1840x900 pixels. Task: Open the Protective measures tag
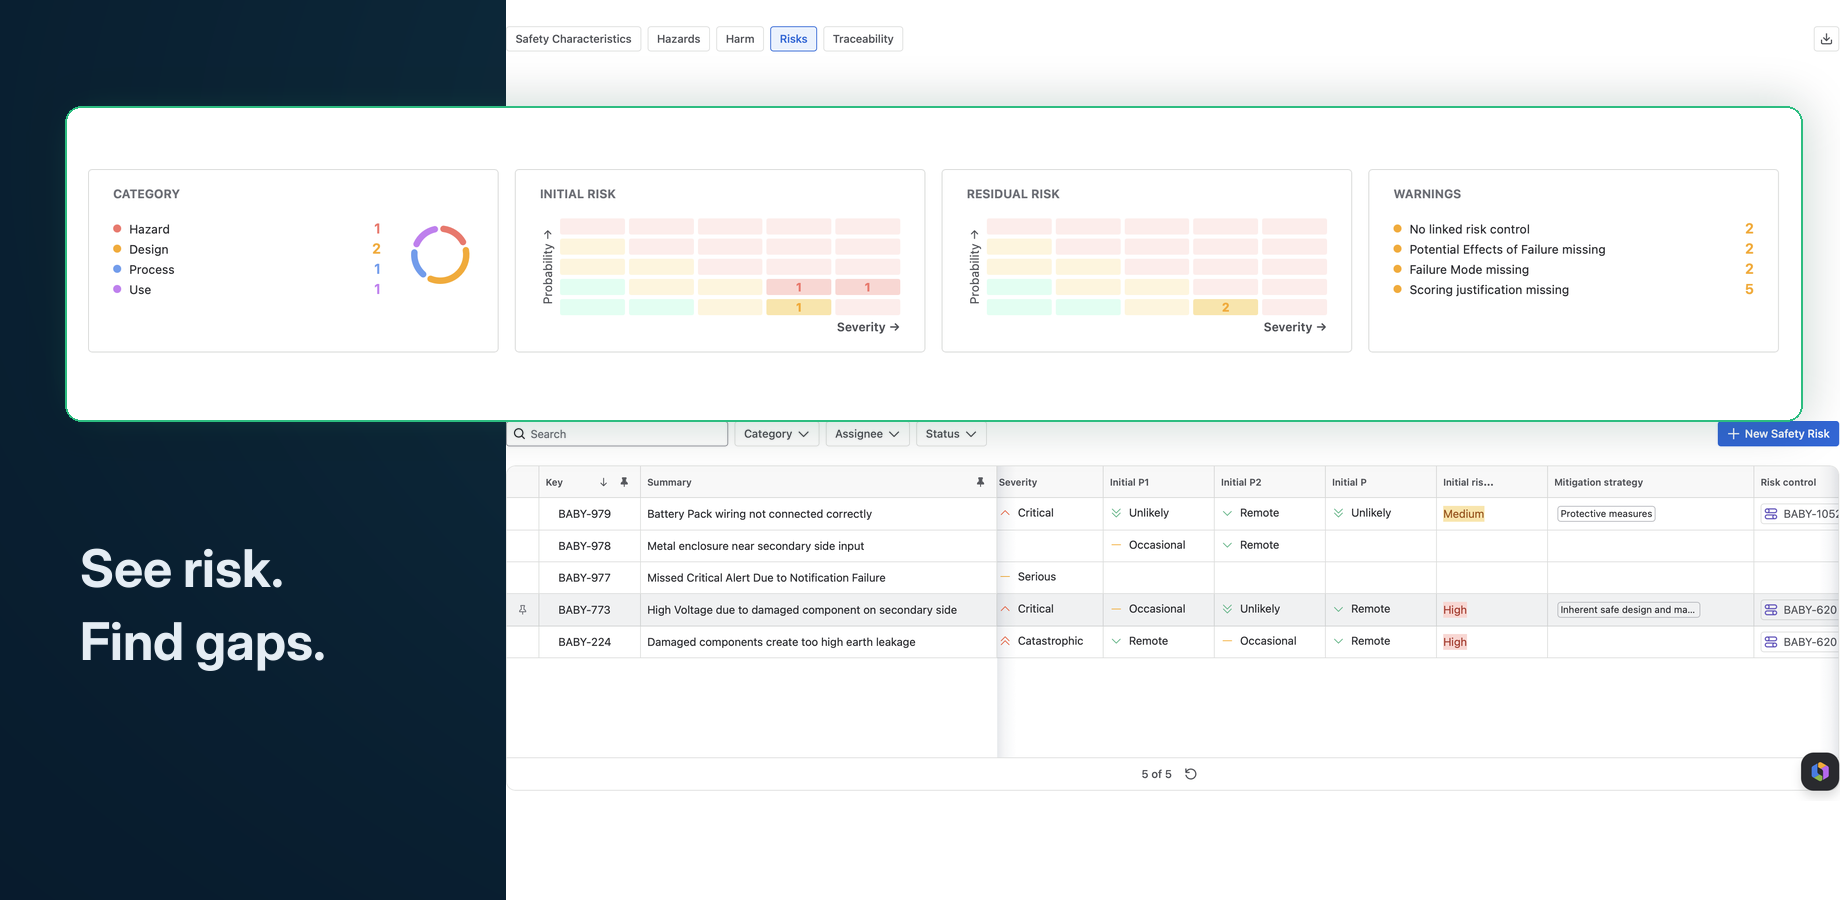(1606, 514)
